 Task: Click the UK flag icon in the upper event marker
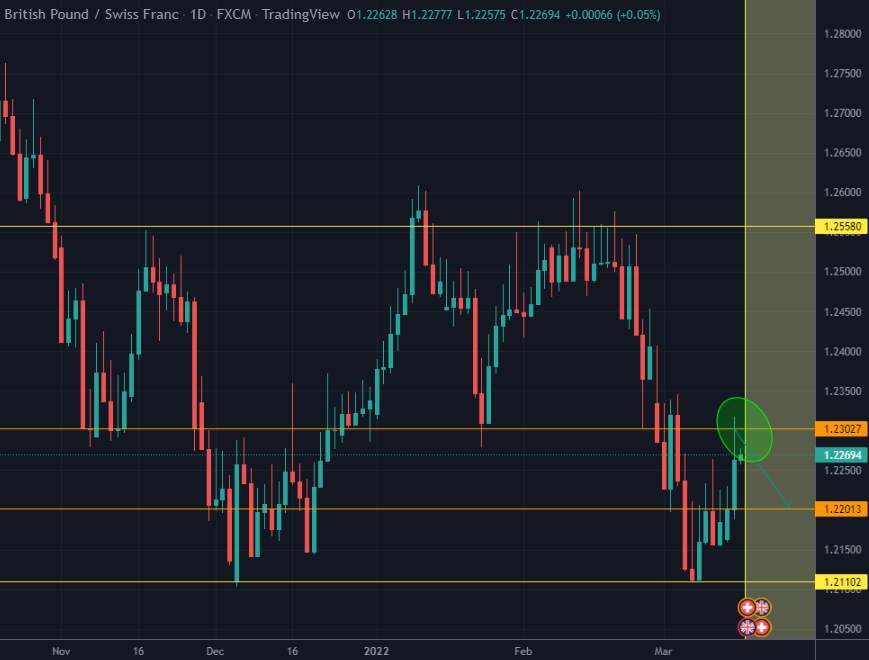[x=762, y=607]
